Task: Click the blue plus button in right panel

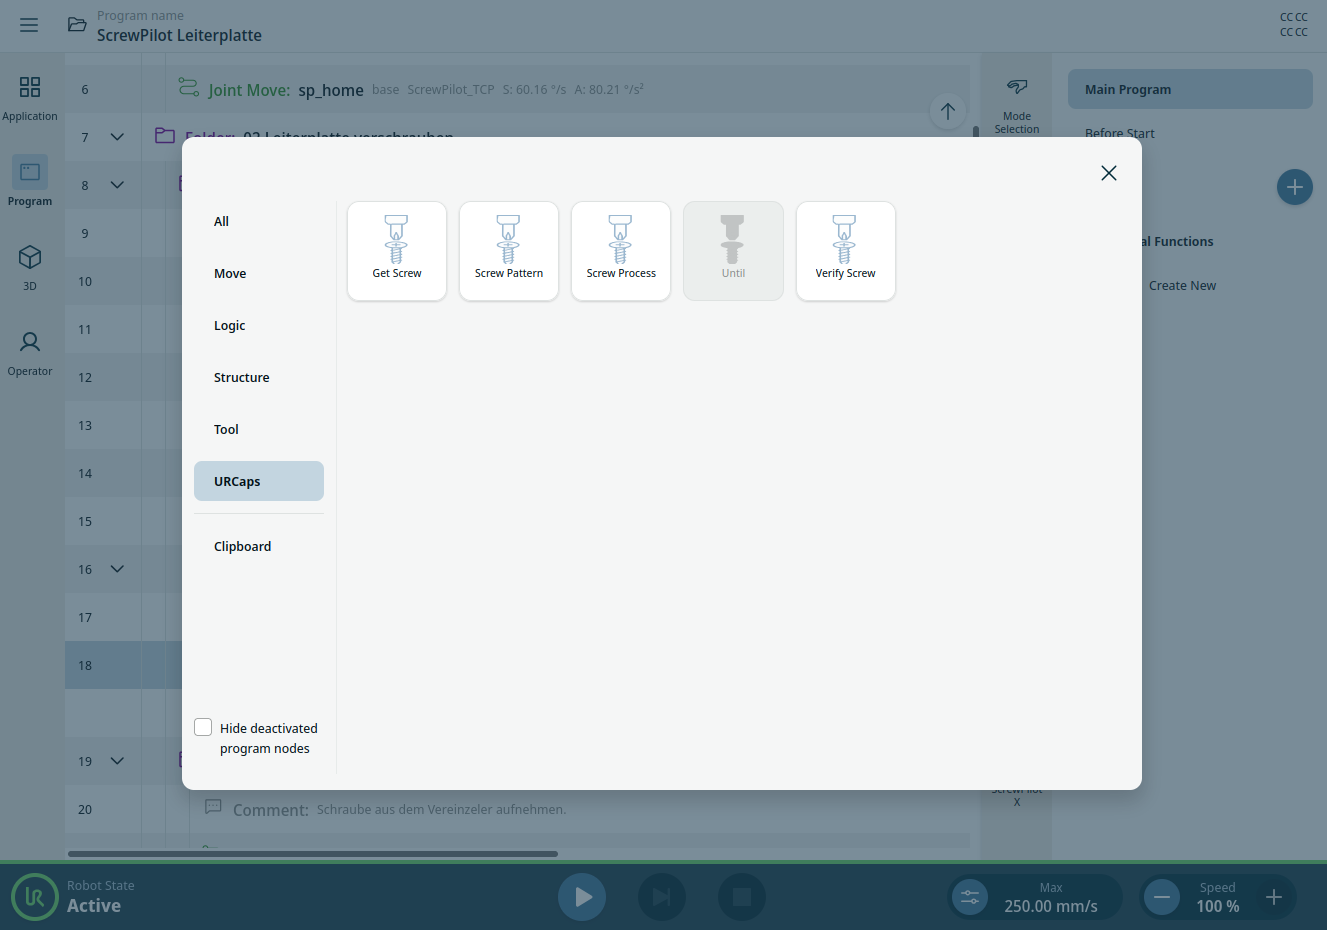Action: coord(1295,187)
